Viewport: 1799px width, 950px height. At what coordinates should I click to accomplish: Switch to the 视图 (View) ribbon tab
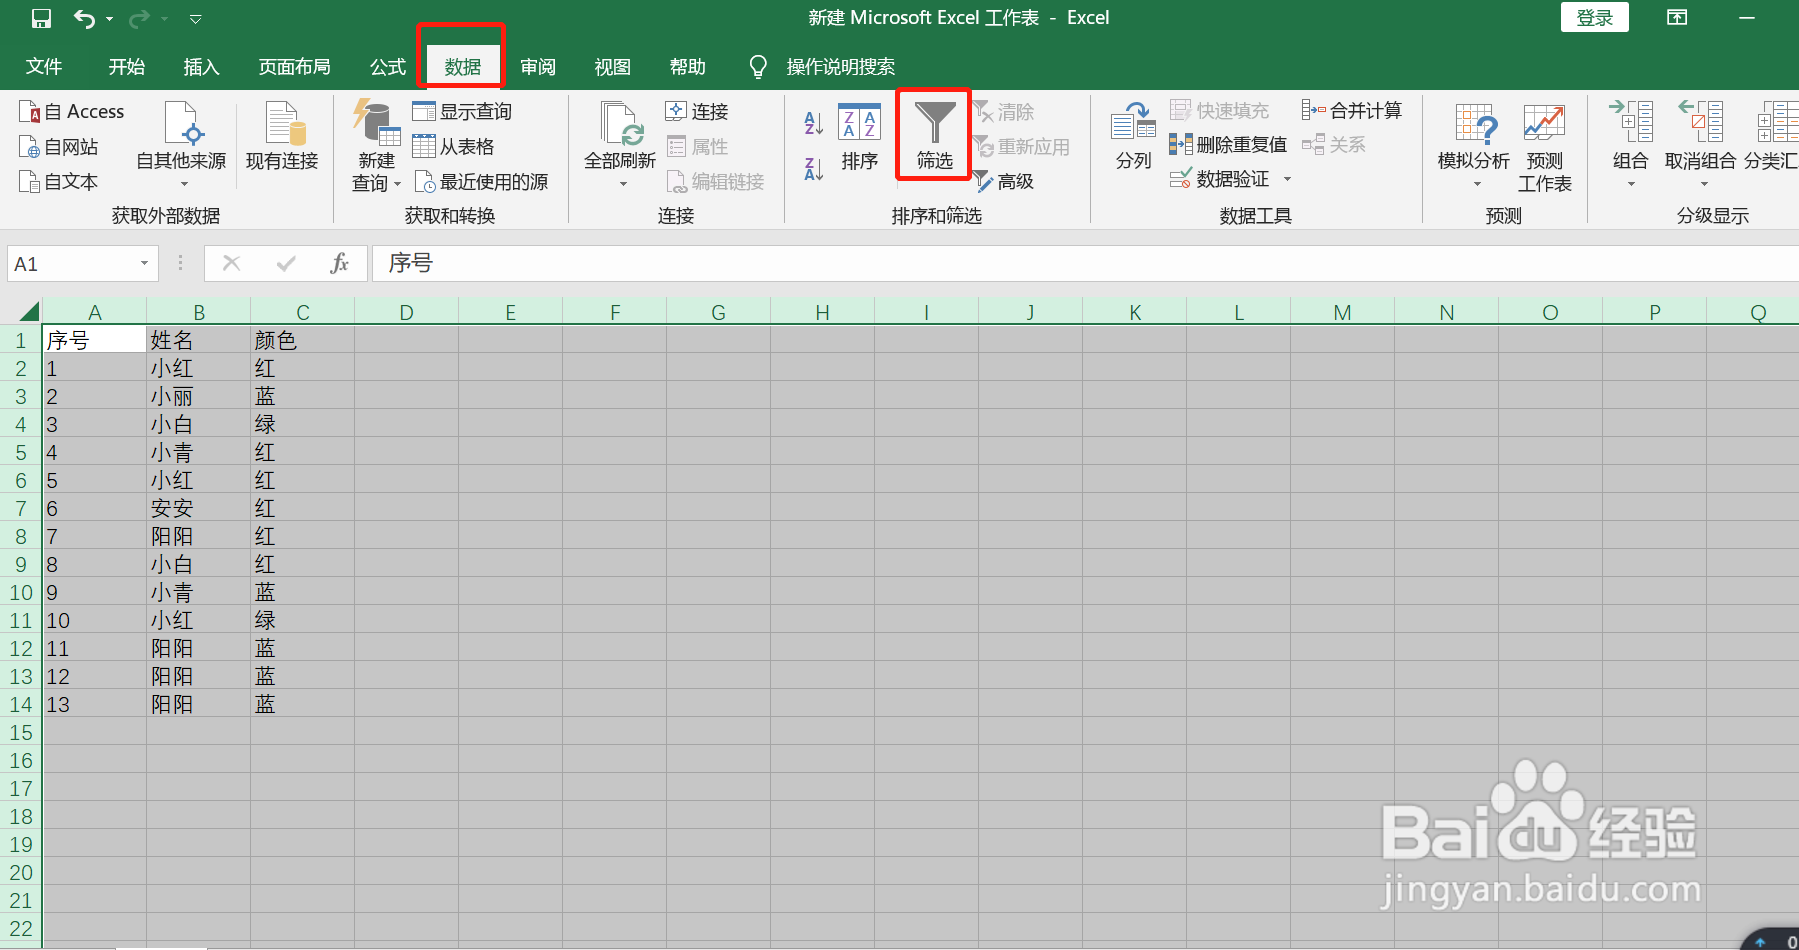pyautogui.click(x=611, y=66)
